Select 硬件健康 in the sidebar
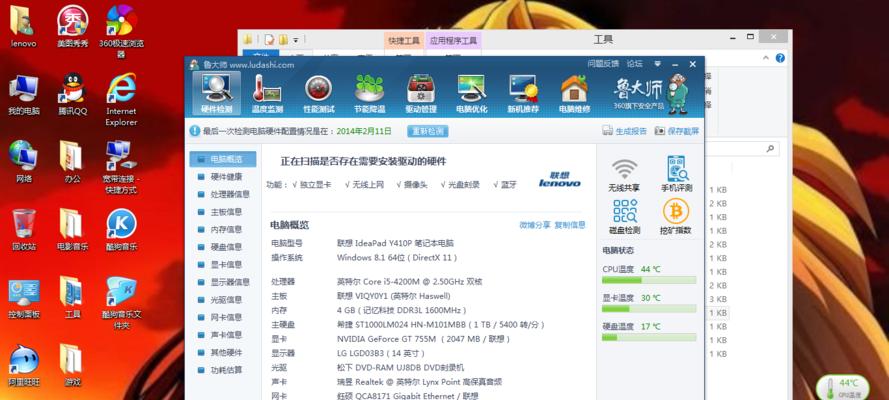The height and width of the screenshot is (400, 889). 222,177
